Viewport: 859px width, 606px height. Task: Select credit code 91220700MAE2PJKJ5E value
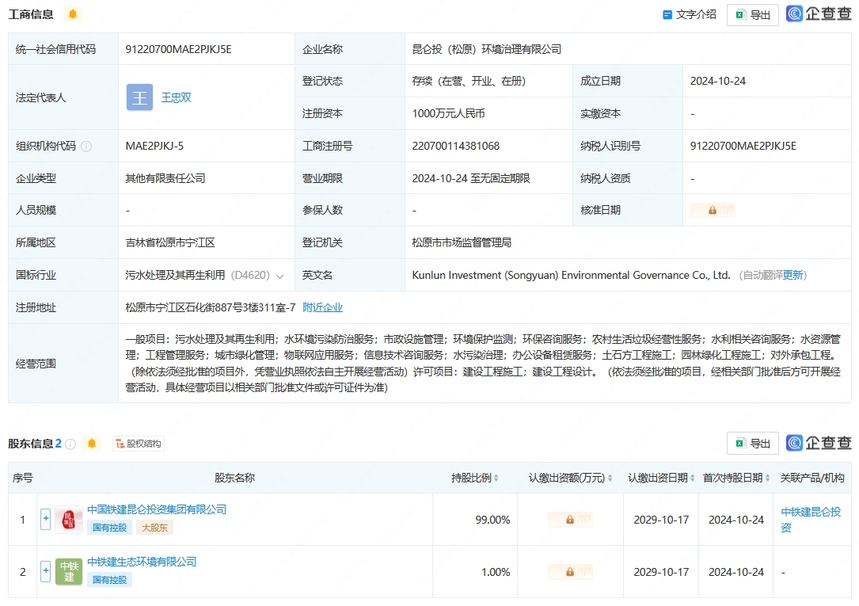click(x=178, y=49)
